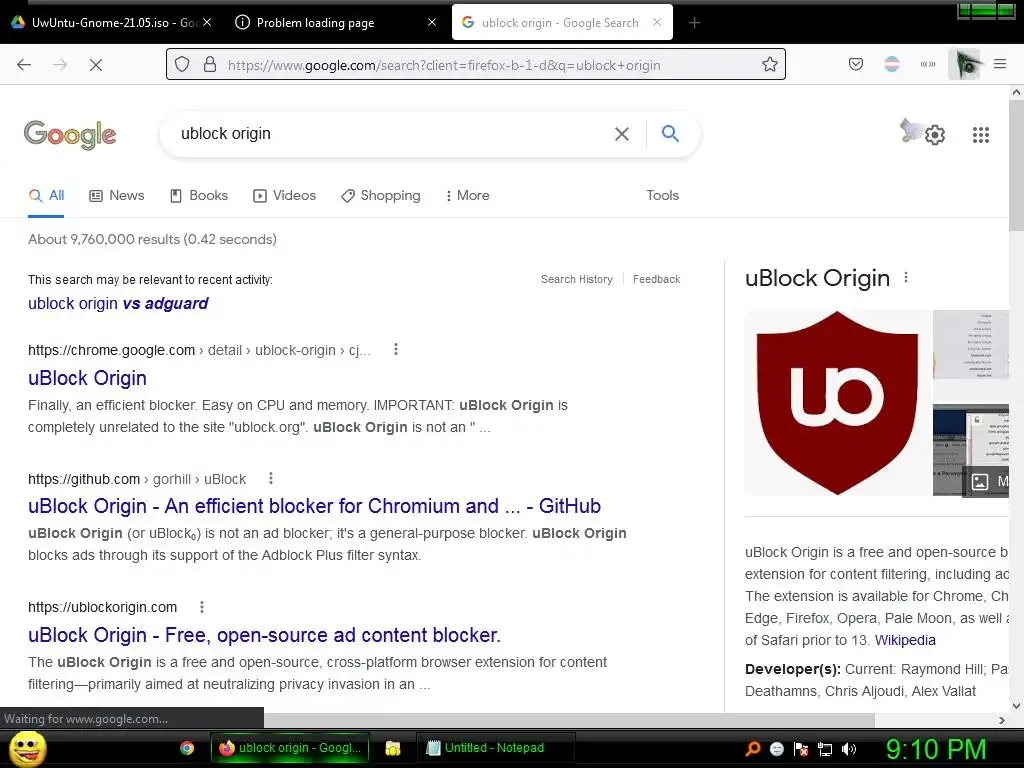Bookmark this page with the star

(769, 65)
